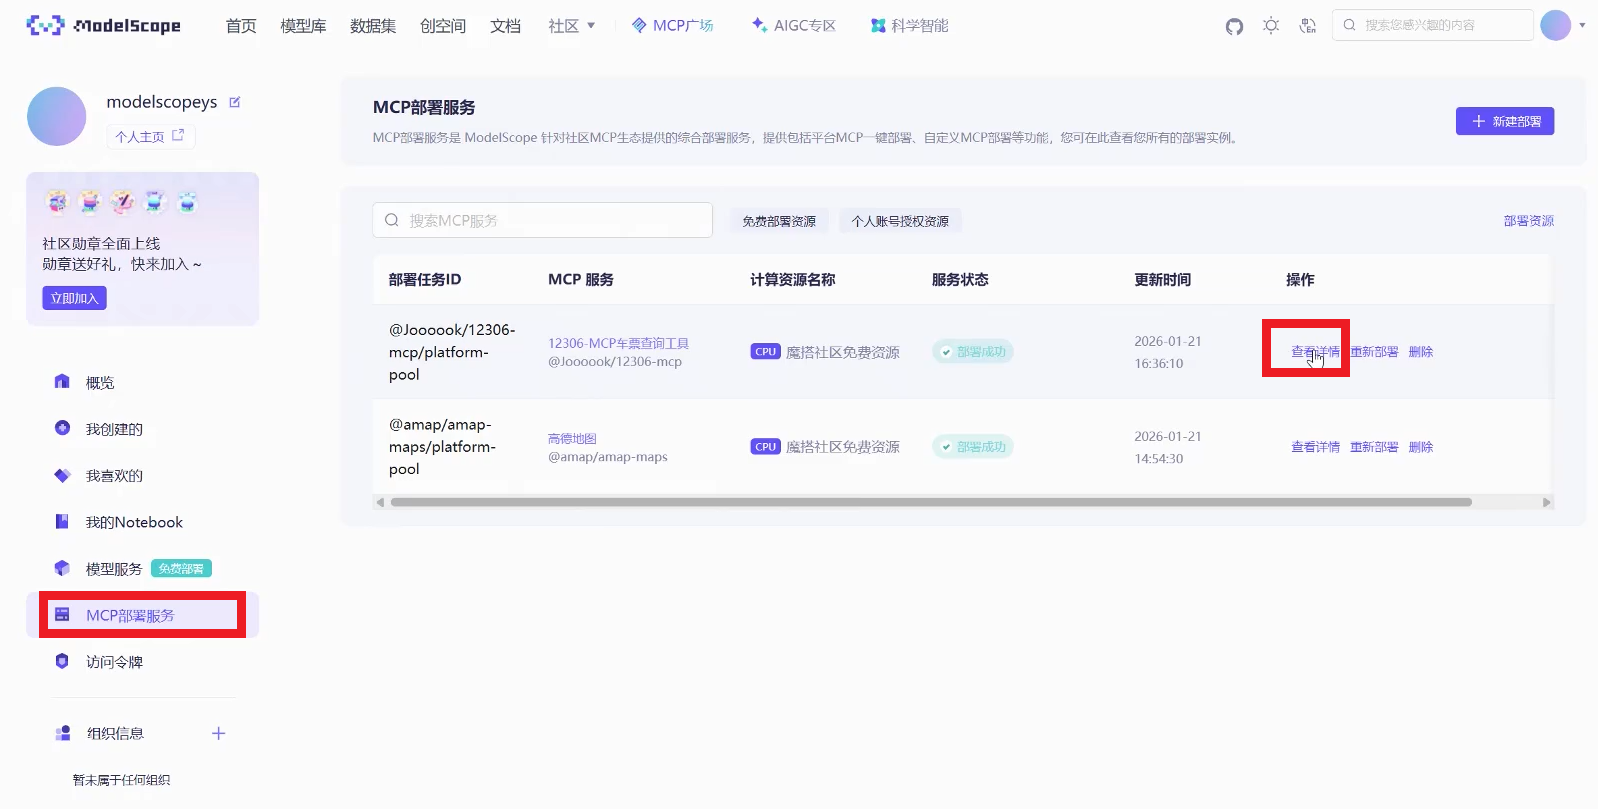Click 服务状态 column header
Image resolution: width=1598 pixels, height=809 pixels.
960,280
